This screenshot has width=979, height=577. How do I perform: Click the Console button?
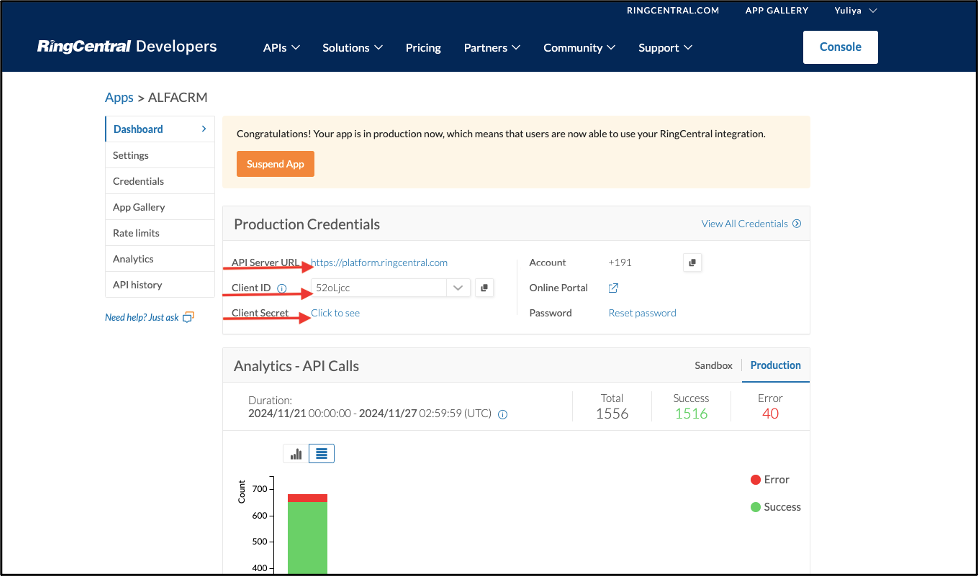click(840, 47)
